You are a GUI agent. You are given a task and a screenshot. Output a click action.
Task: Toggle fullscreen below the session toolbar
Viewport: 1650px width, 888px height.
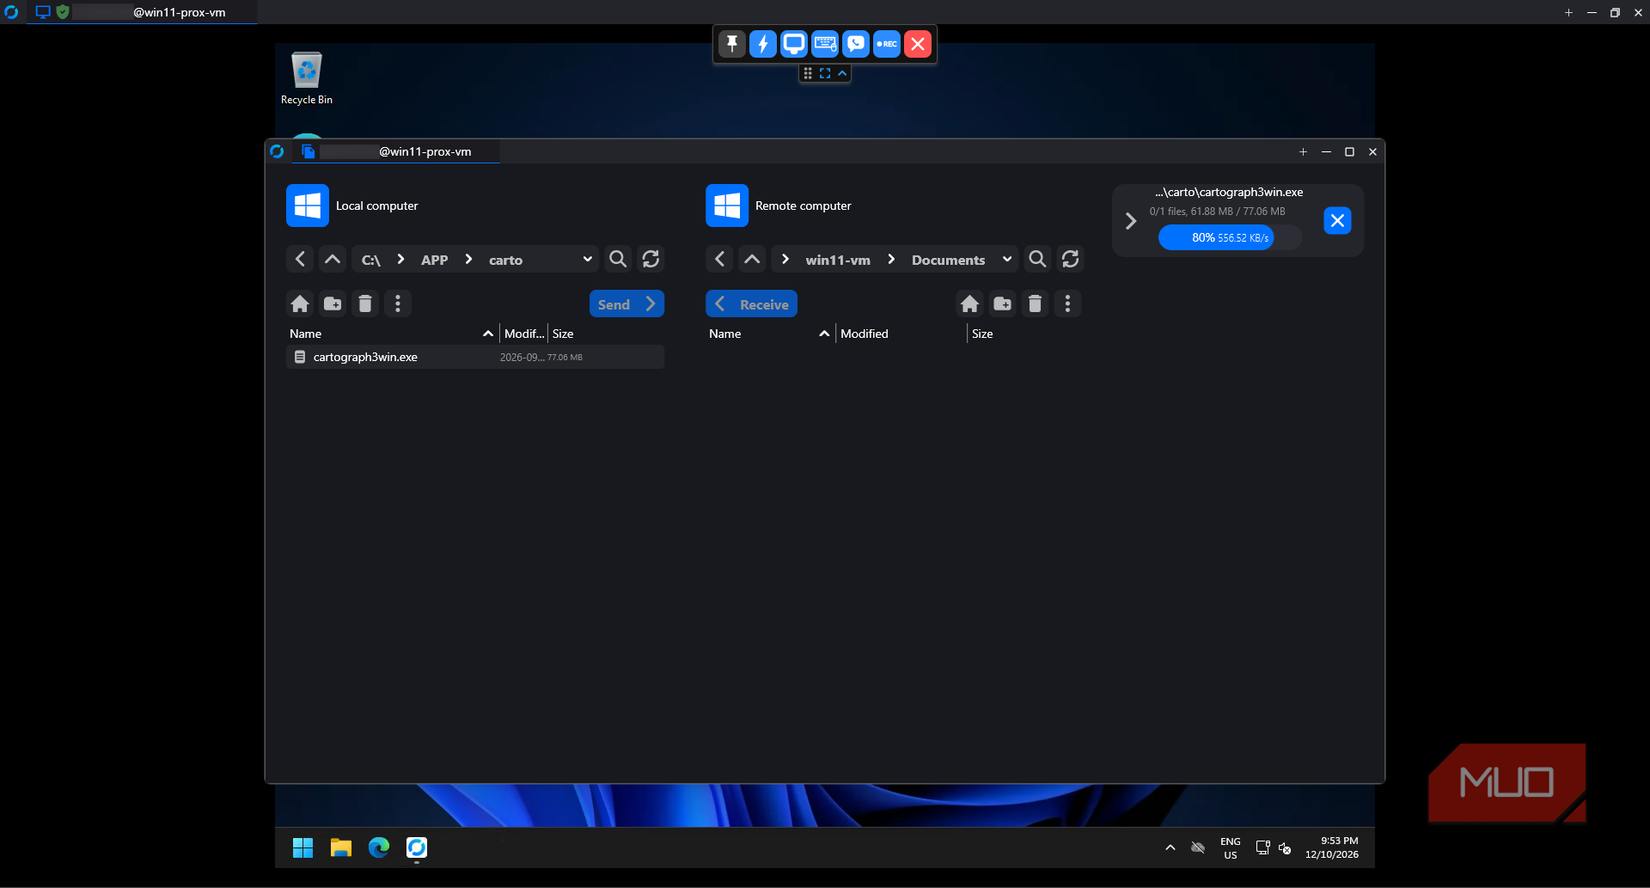point(825,73)
